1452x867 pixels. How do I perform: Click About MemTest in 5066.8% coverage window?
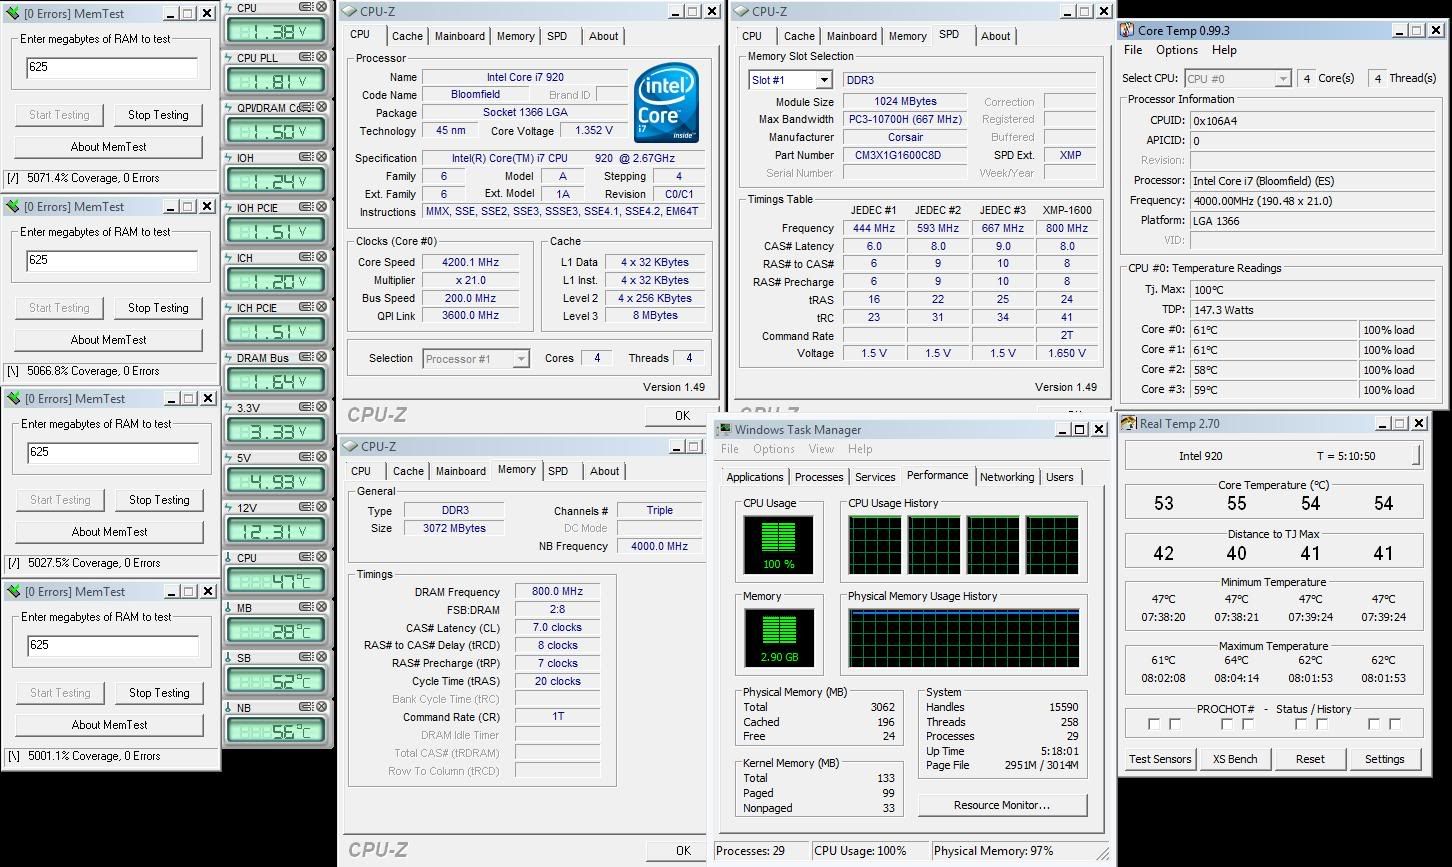click(x=108, y=340)
